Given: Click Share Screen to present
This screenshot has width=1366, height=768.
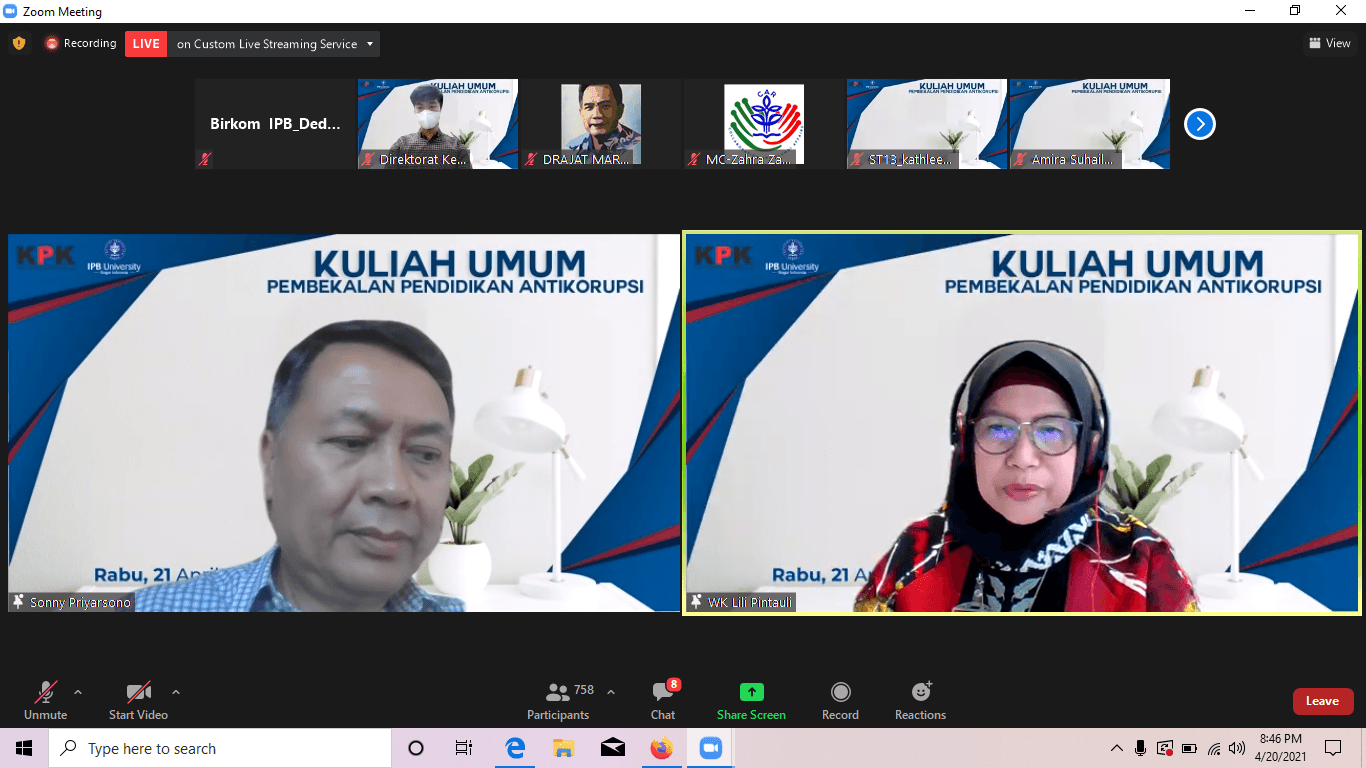Looking at the screenshot, I should (750, 700).
